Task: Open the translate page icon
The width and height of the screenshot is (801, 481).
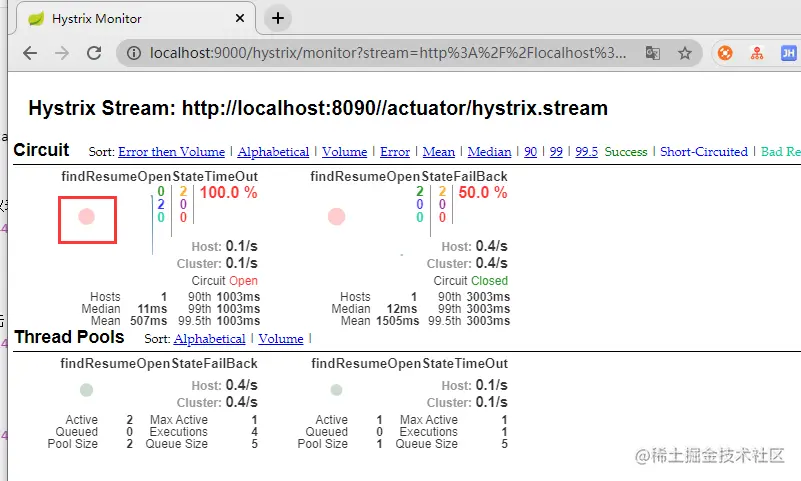Action: [x=653, y=53]
